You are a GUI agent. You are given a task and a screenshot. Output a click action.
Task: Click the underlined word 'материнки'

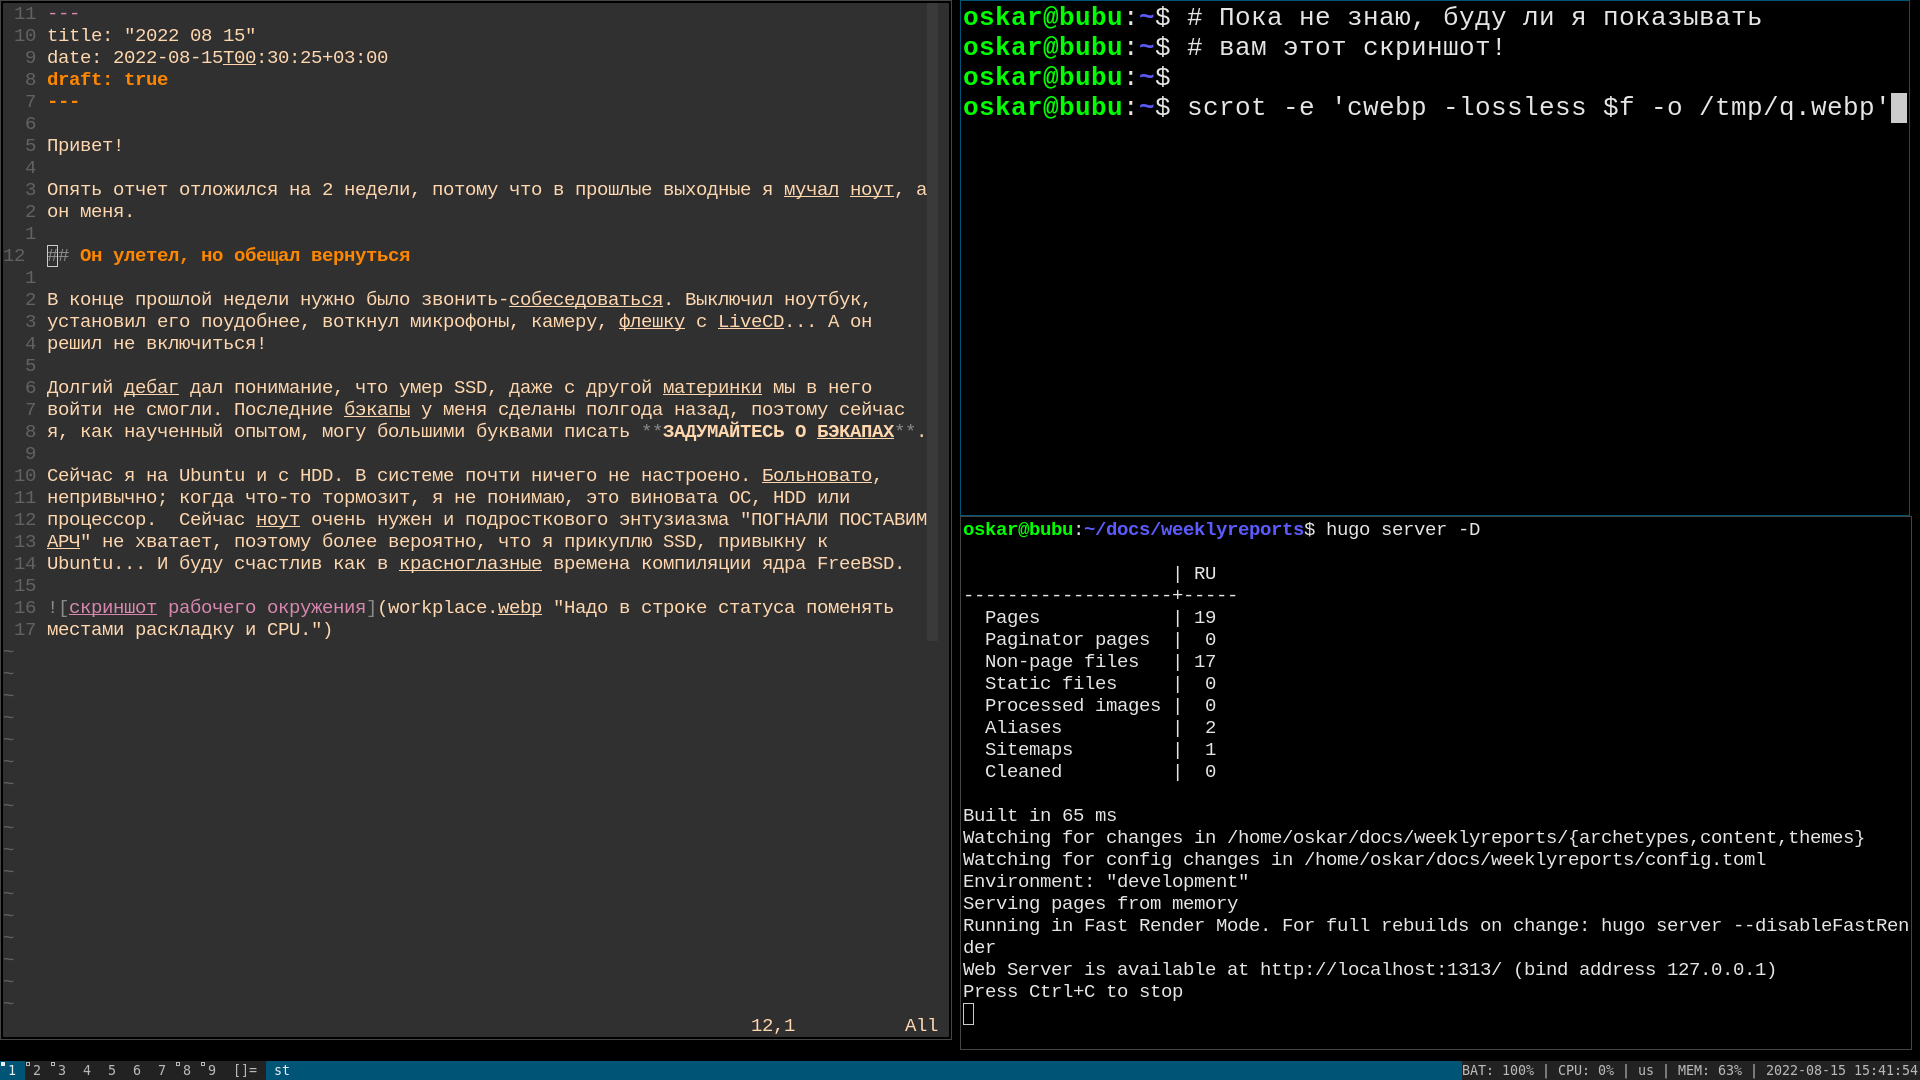click(712, 388)
